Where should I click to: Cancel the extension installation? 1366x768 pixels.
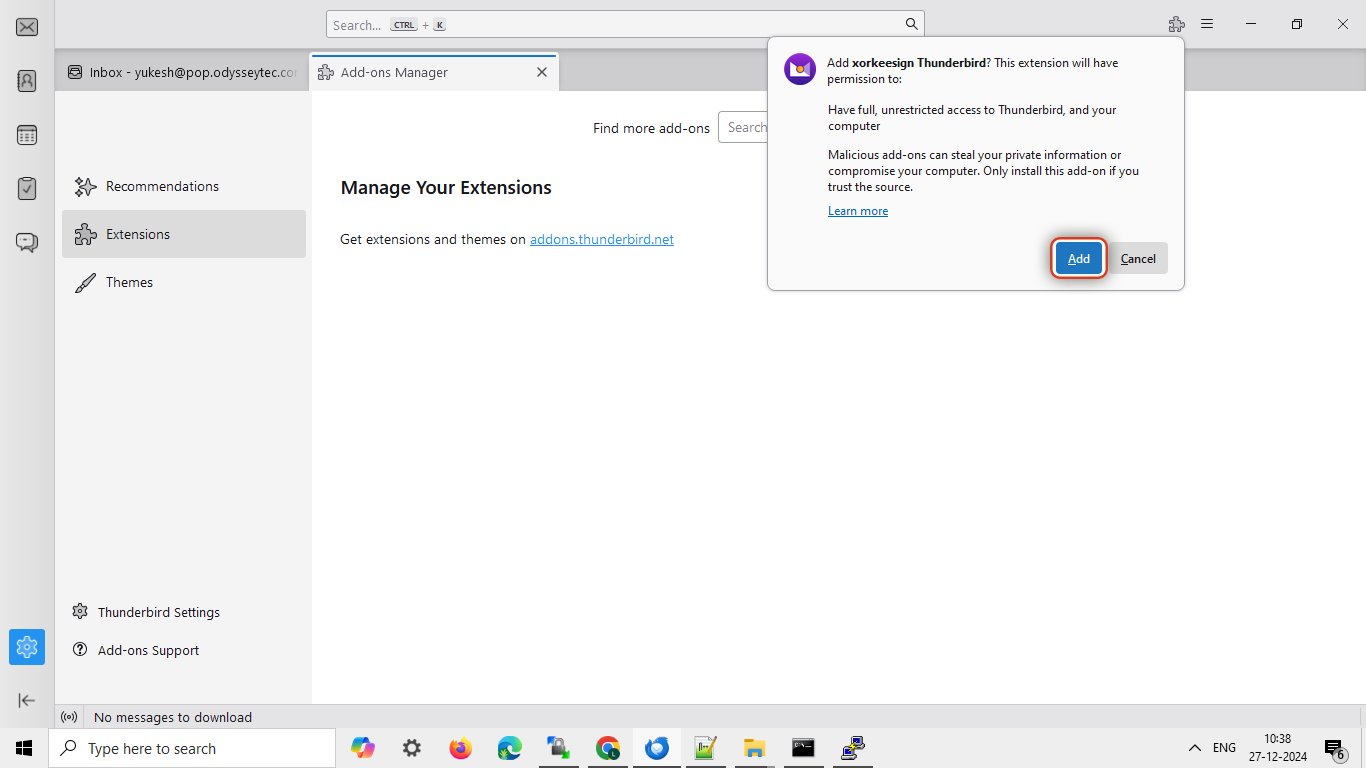(x=1138, y=258)
